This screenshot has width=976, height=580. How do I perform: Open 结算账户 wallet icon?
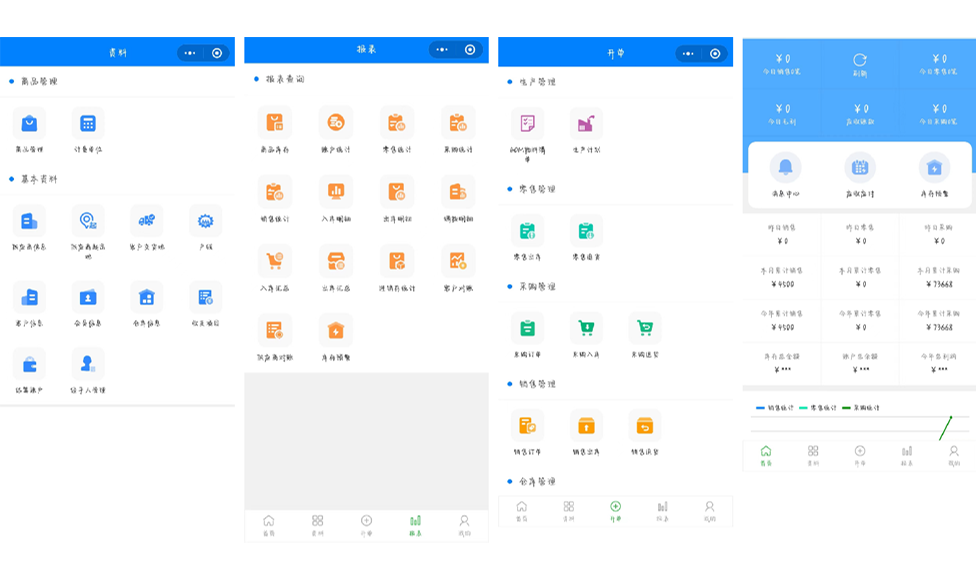tap(29, 364)
